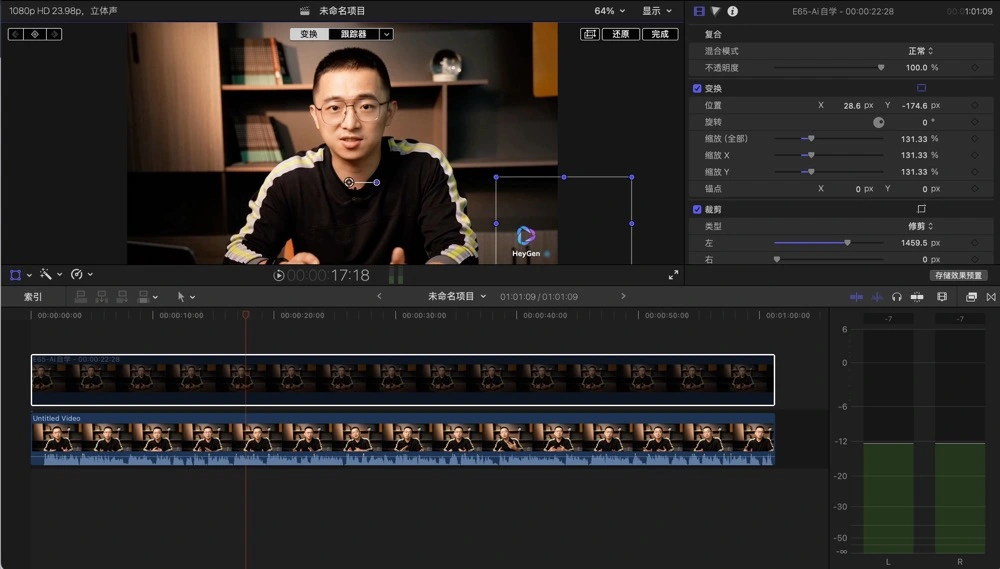Expand the viewer zoom 64% menu

click(x=610, y=11)
